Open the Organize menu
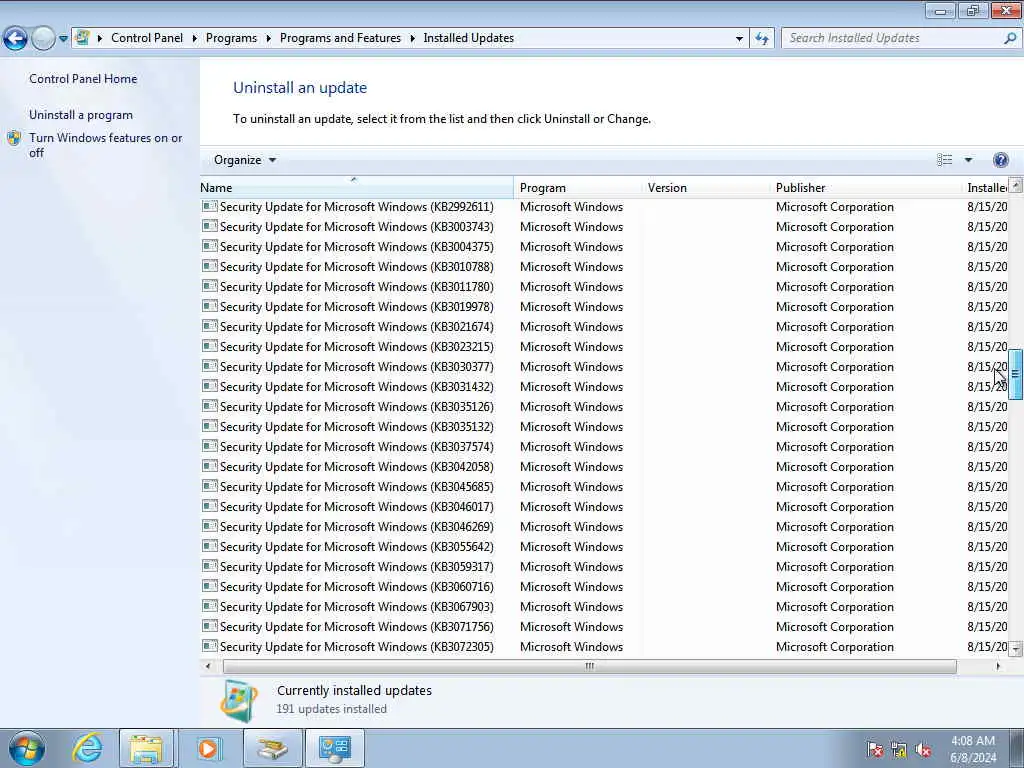The image size is (1024, 768). 245,160
